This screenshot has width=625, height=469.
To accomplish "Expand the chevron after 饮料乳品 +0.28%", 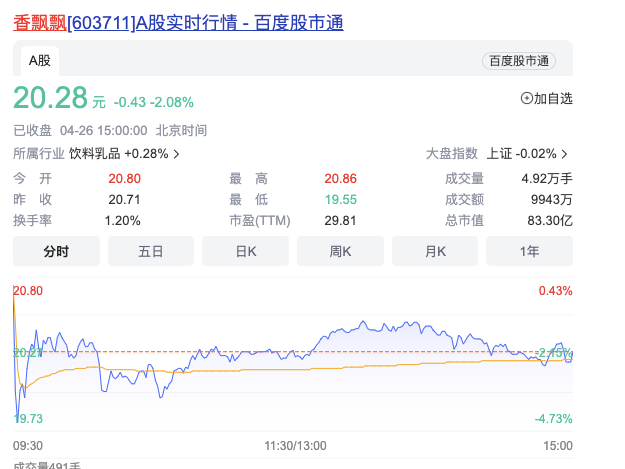I will (x=177, y=154).
